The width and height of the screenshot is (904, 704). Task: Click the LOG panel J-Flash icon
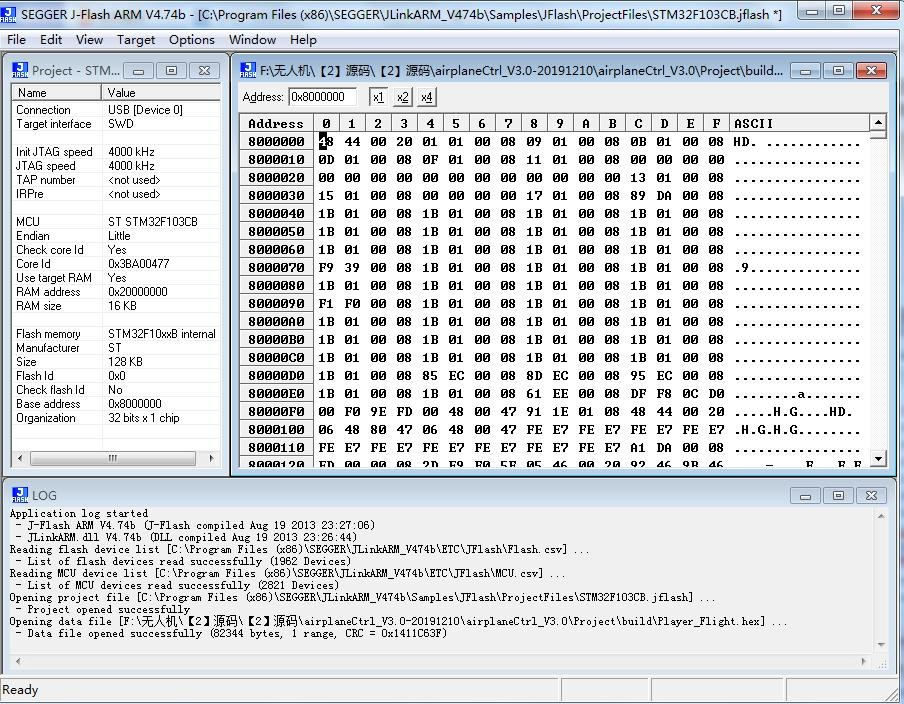tap(20, 495)
